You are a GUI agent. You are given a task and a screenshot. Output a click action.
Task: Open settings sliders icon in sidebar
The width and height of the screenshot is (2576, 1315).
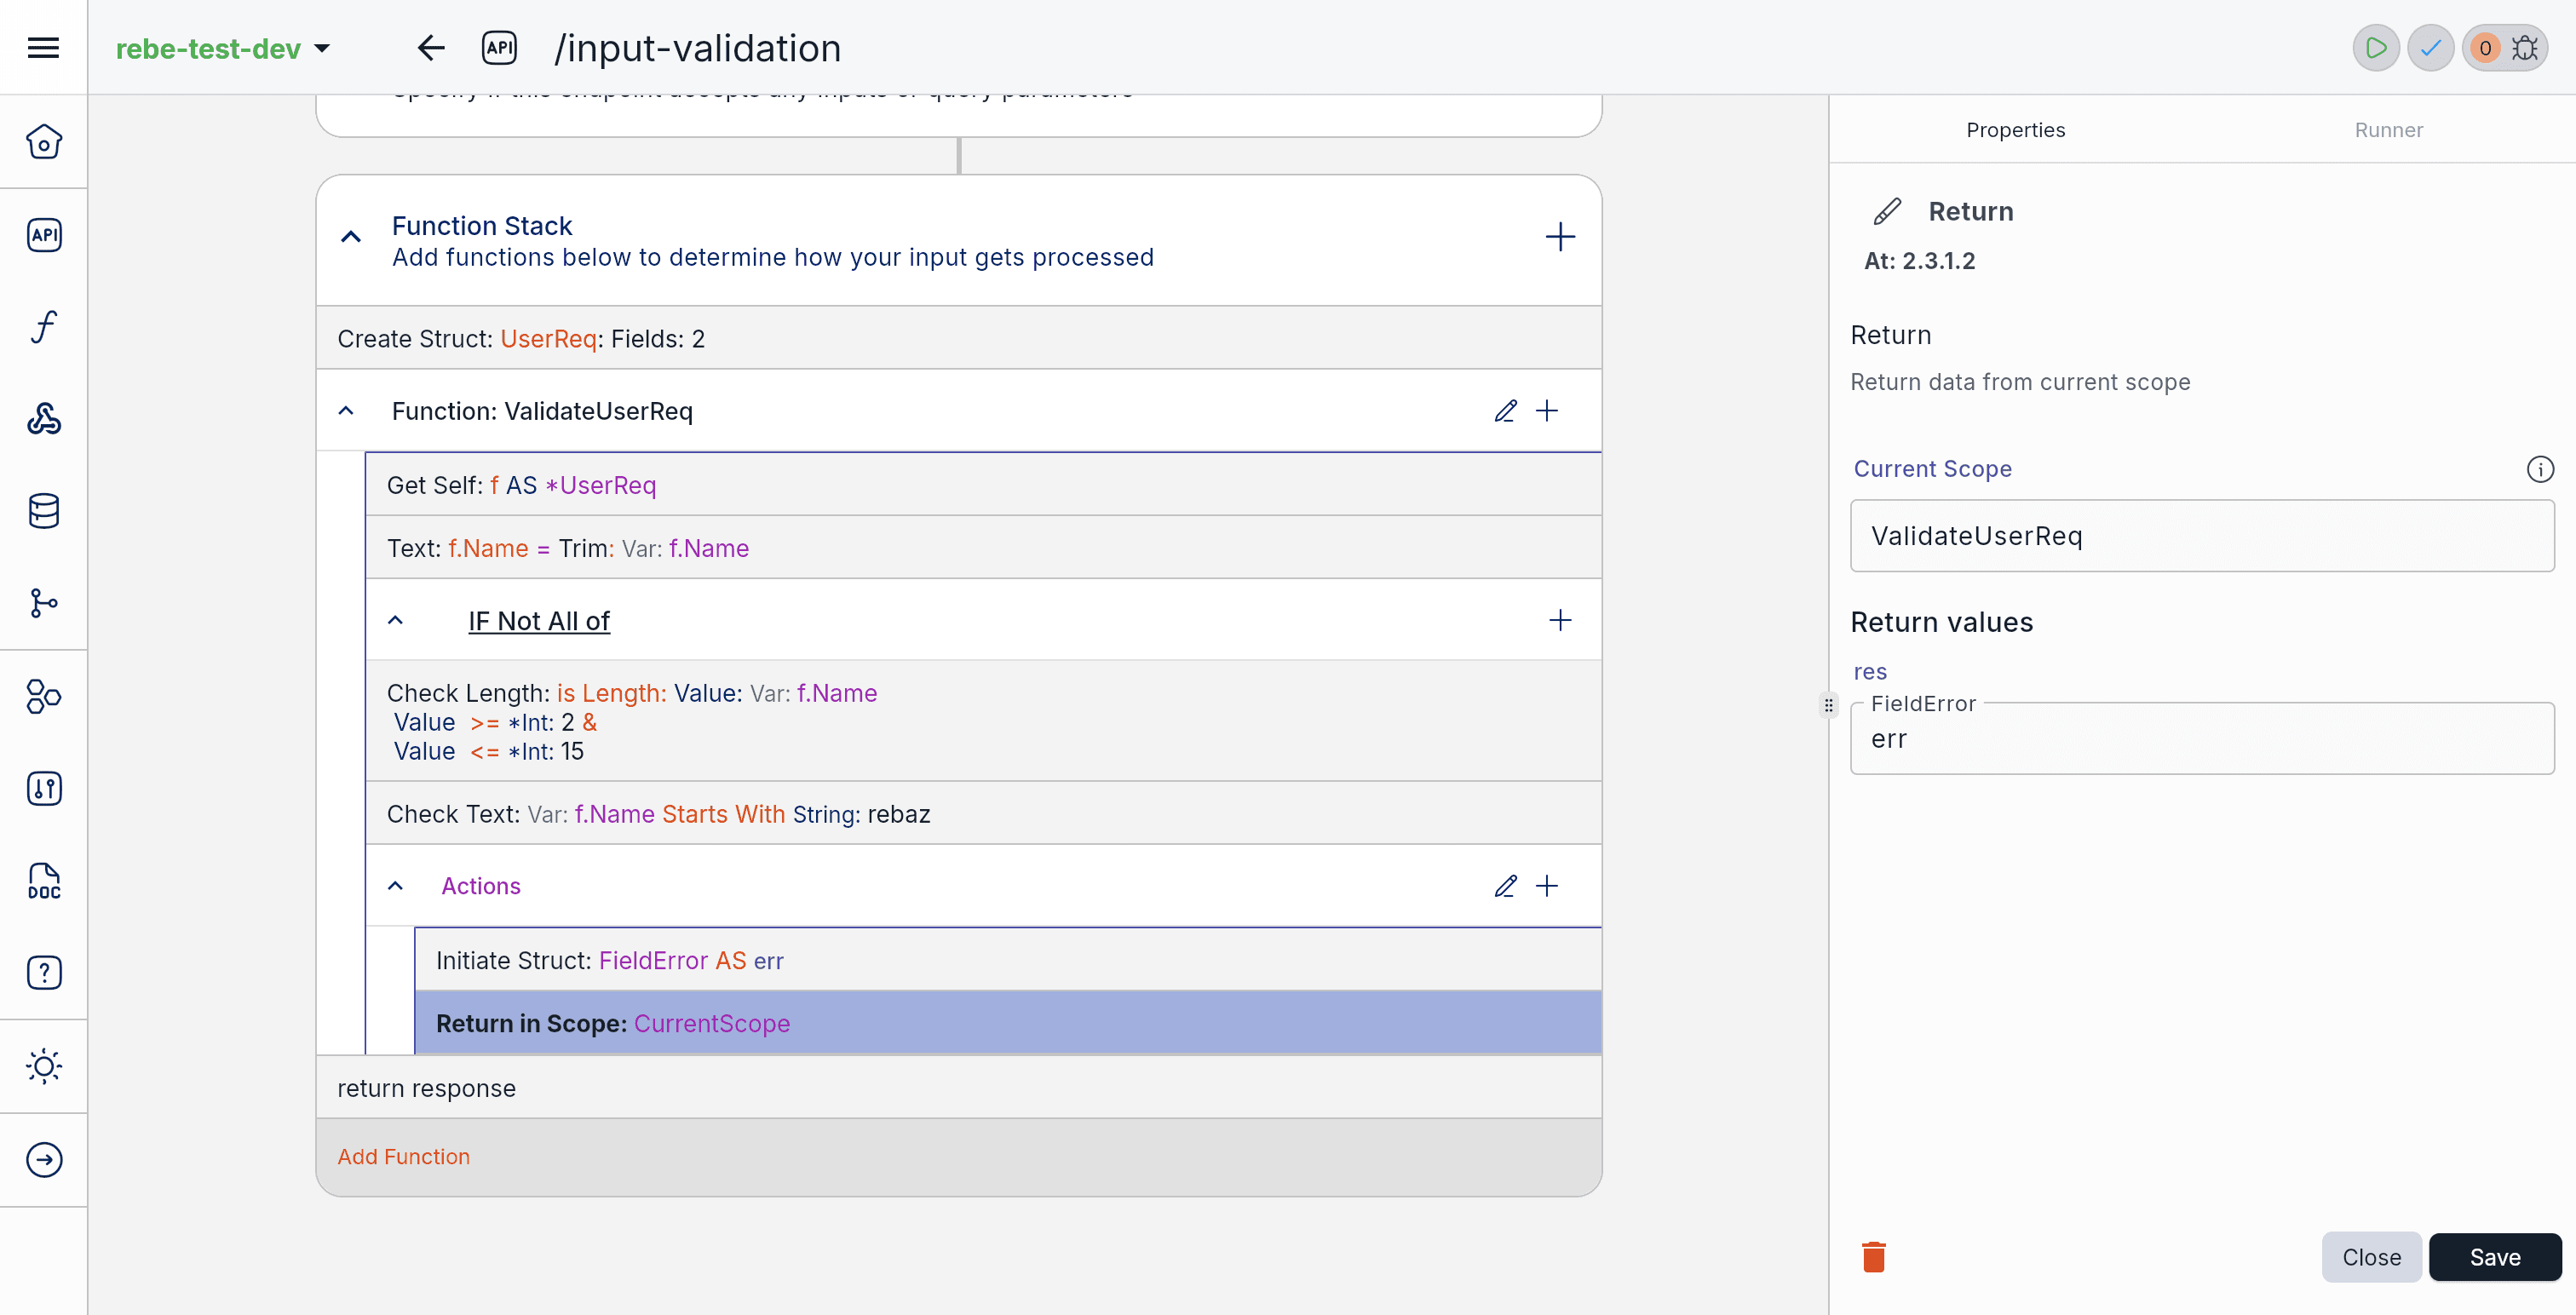click(x=43, y=788)
